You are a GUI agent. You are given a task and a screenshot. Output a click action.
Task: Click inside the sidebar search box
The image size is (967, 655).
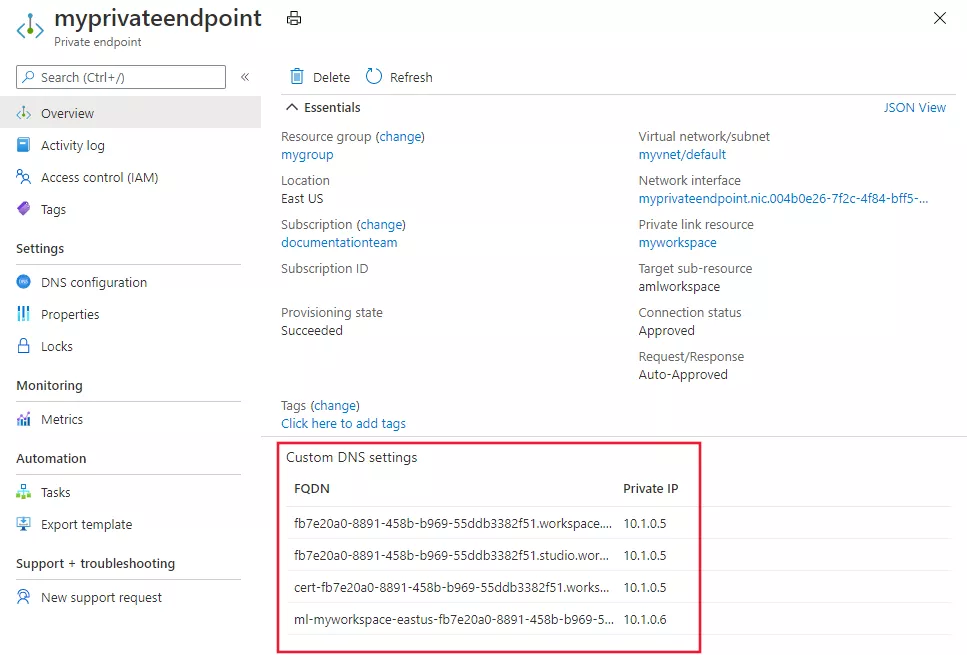pos(120,76)
